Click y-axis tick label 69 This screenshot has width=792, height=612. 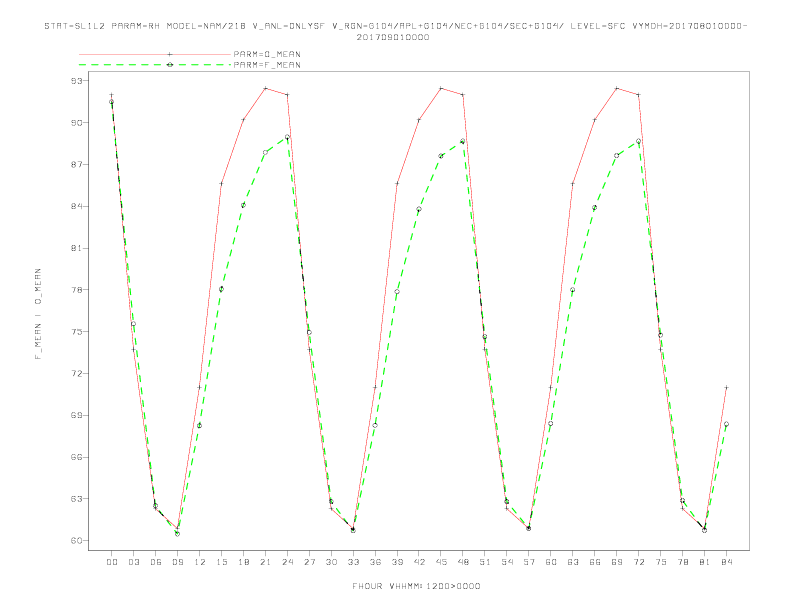click(x=77, y=416)
